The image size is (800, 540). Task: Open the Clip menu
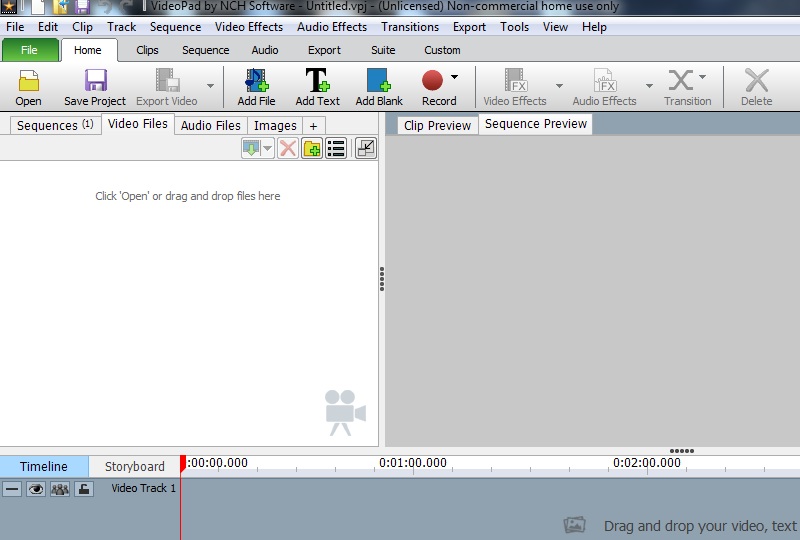click(82, 27)
